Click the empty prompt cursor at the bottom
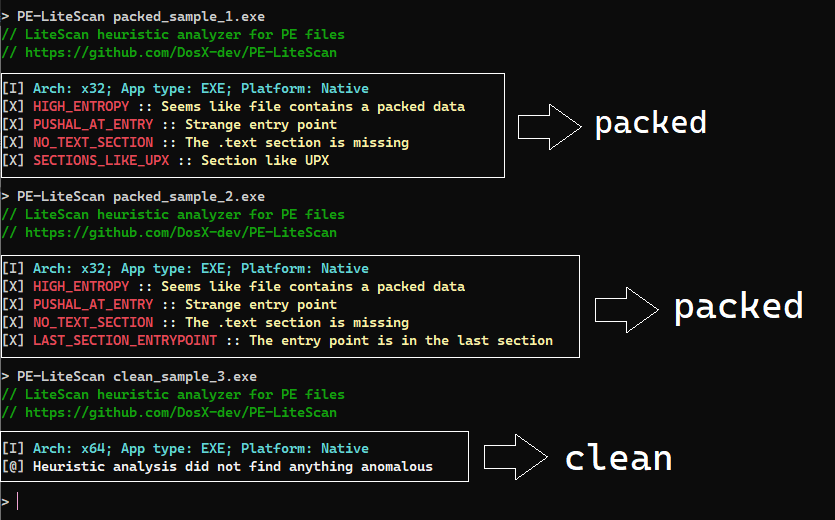This screenshot has width=835, height=520. [x=17, y=501]
